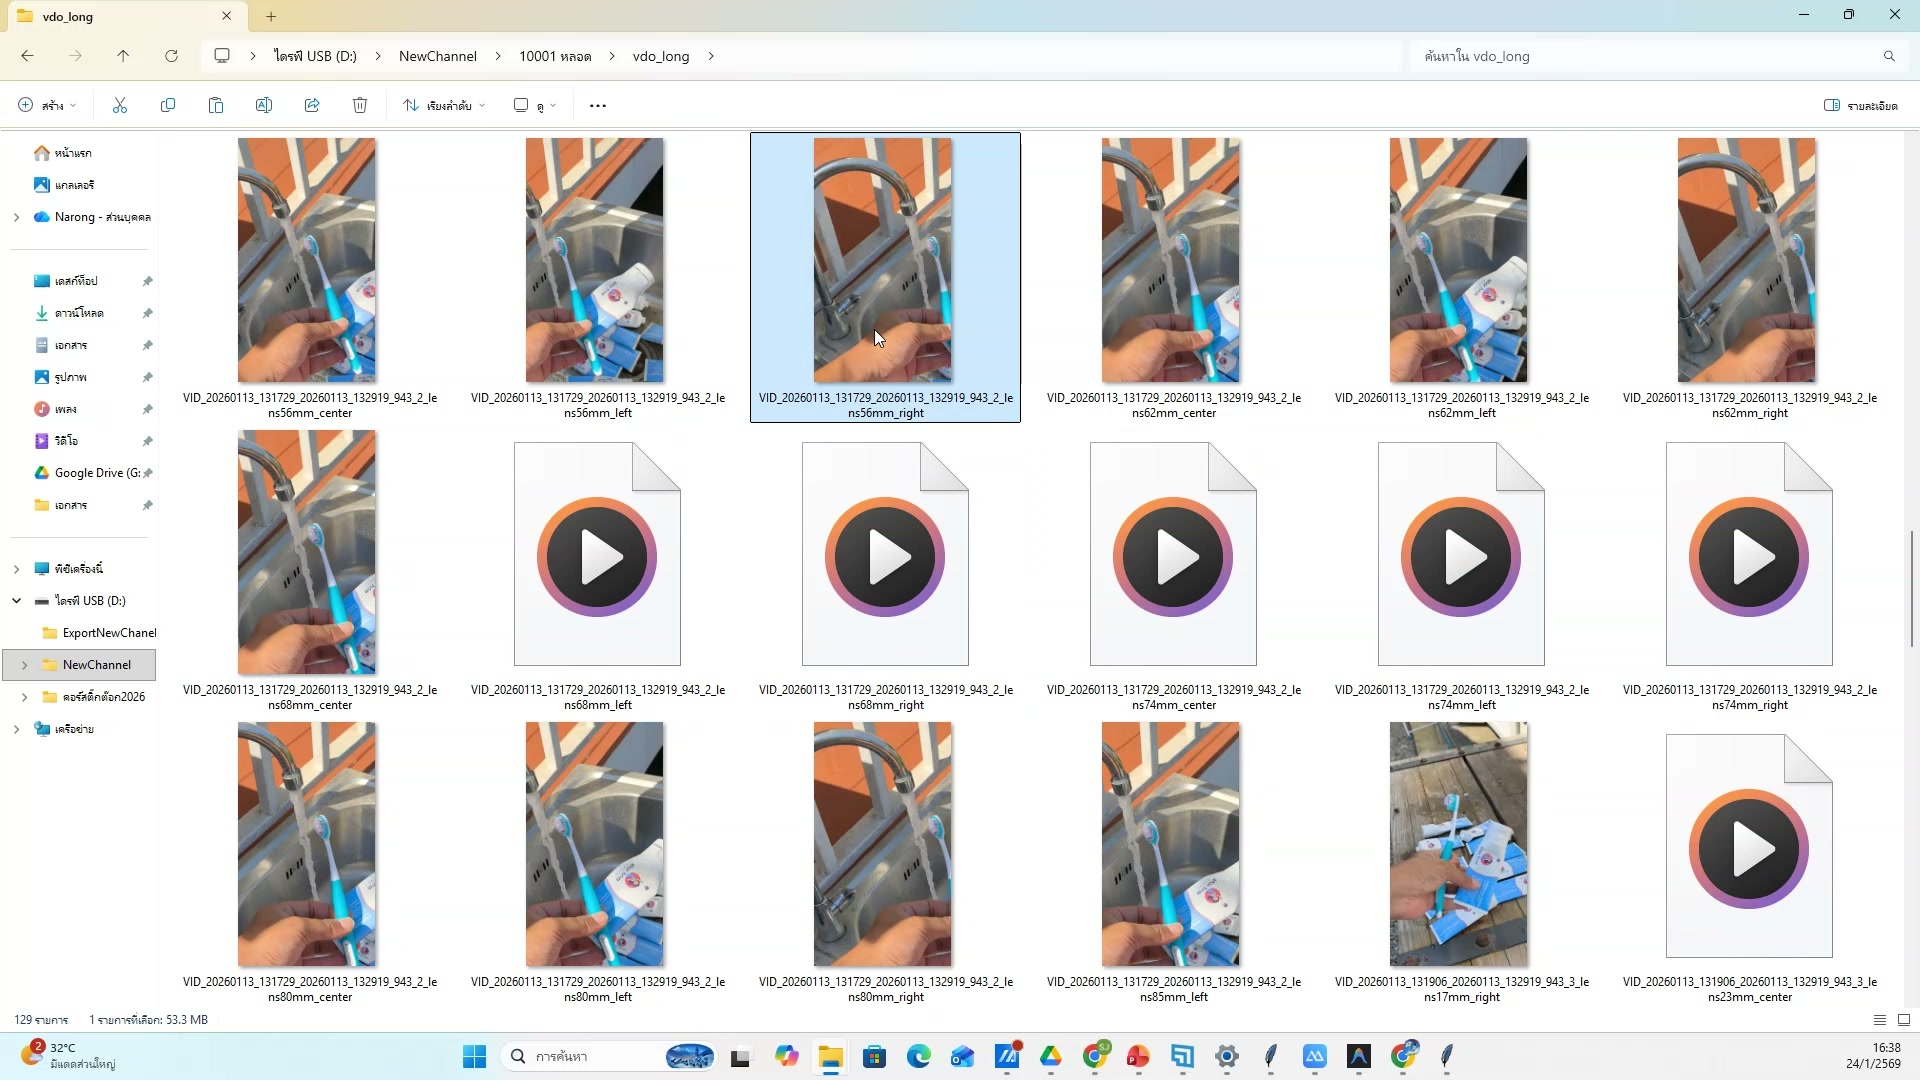Viewport: 1920px width, 1080px height.
Task: Select the lens17mm_right video thumbnail
Action: click(x=1459, y=845)
